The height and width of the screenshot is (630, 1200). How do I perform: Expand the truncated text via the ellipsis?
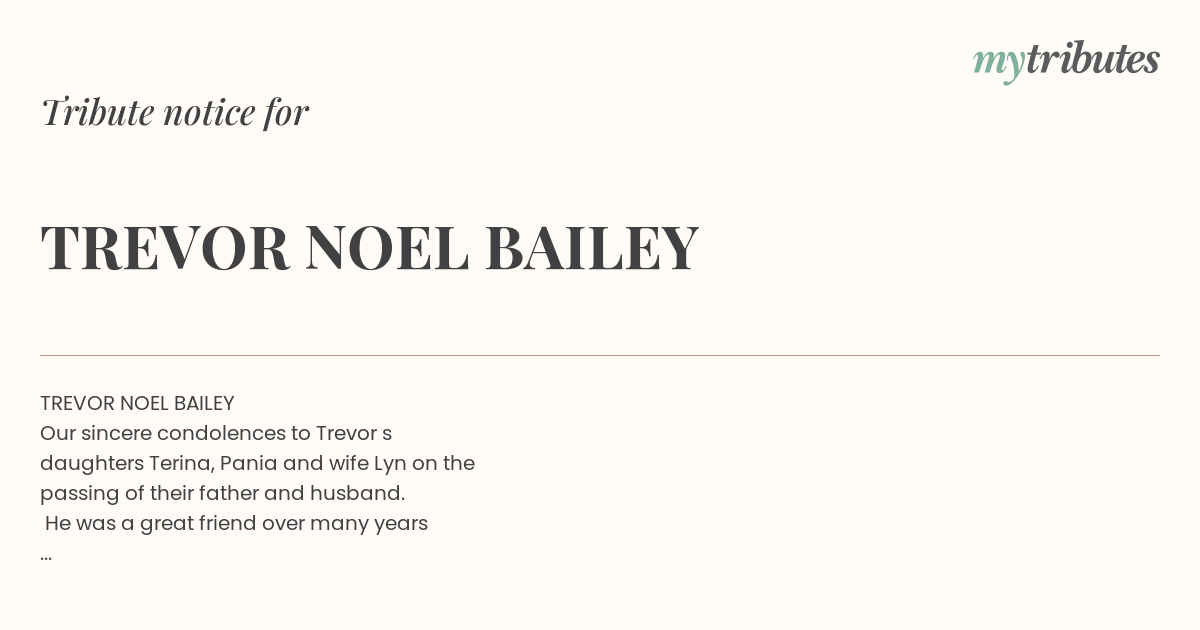pos(46,554)
